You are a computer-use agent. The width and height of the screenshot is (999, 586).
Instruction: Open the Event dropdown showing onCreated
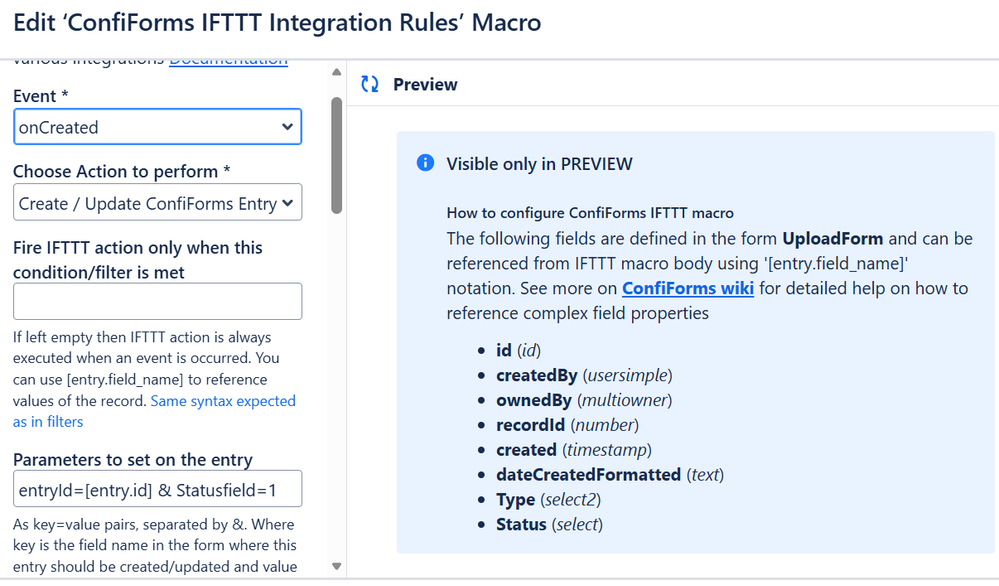click(157, 127)
